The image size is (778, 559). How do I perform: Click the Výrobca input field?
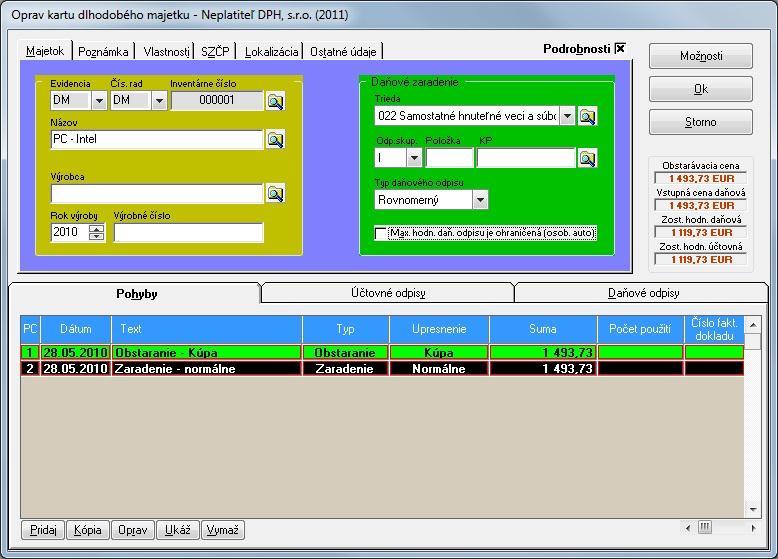(x=157, y=193)
